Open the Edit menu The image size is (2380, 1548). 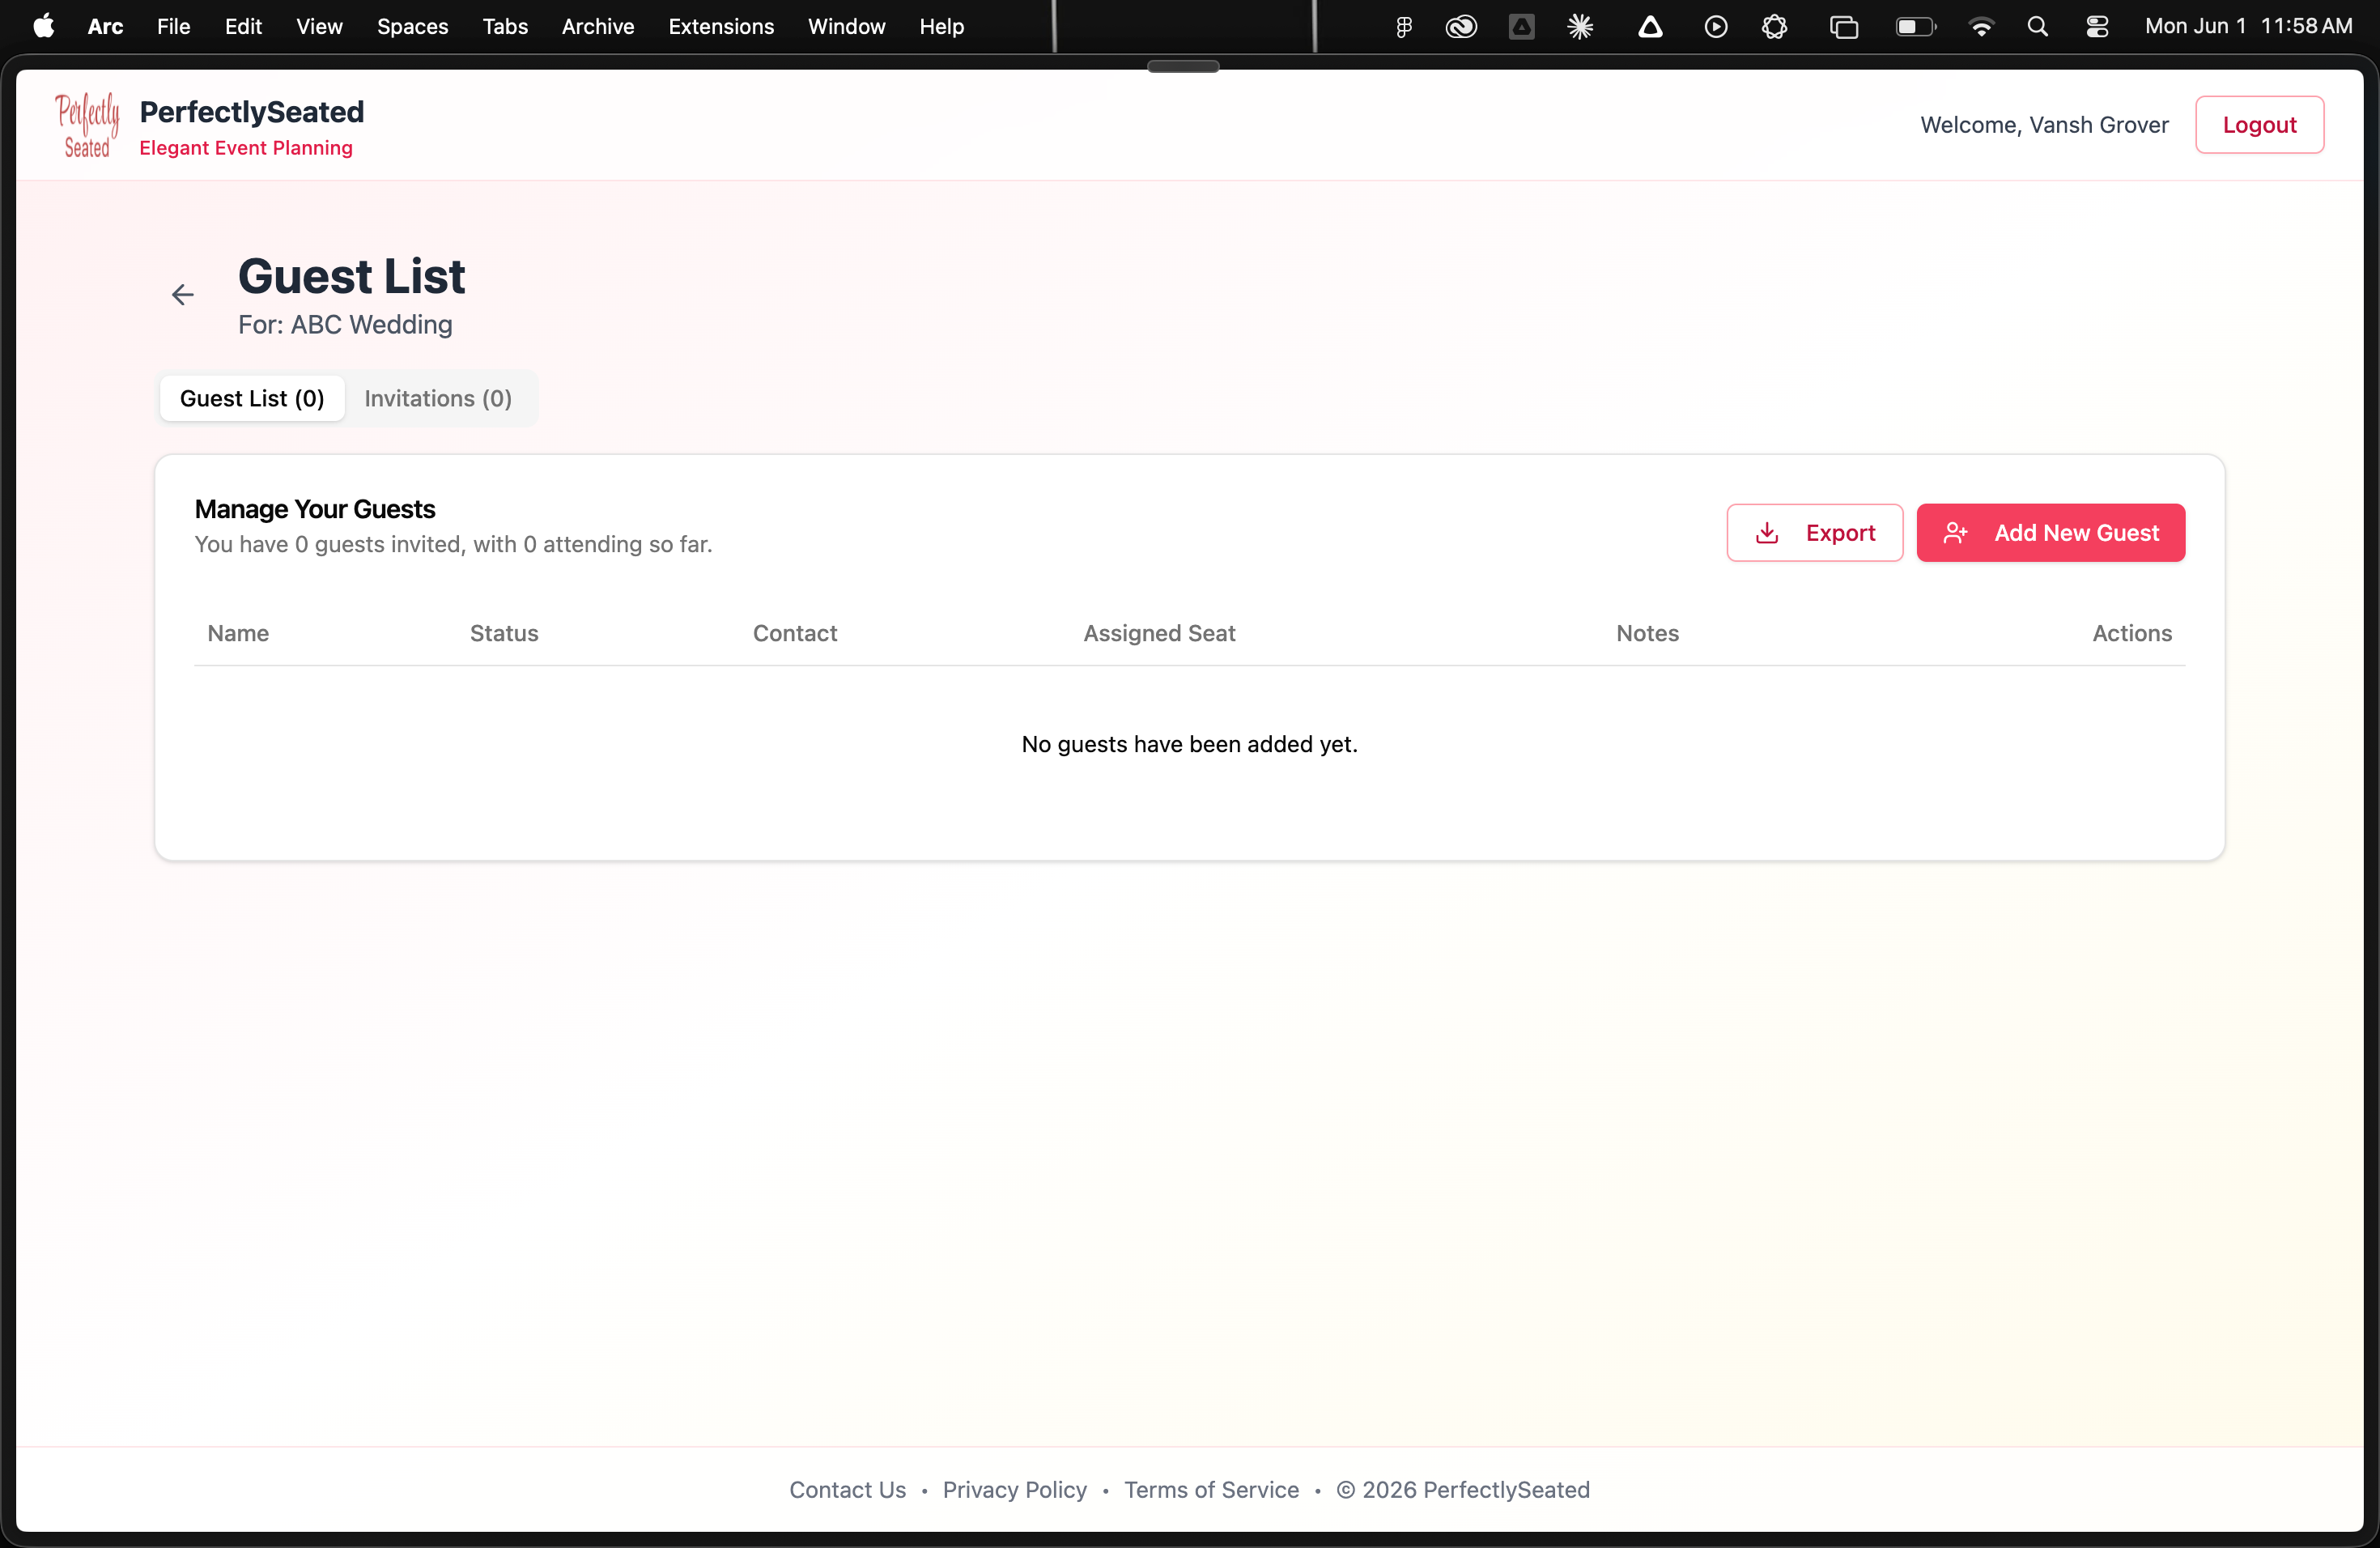tap(243, 27)
